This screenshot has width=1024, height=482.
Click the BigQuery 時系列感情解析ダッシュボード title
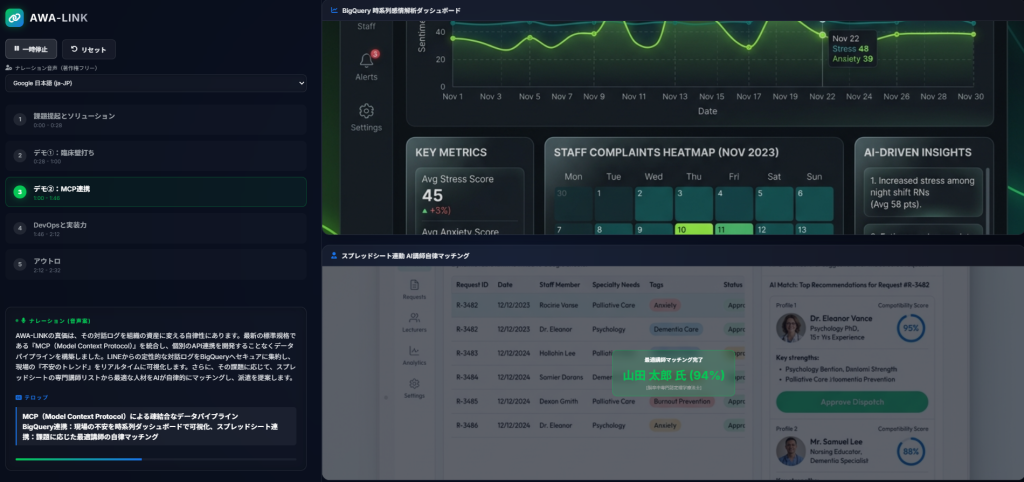(401, 10)
